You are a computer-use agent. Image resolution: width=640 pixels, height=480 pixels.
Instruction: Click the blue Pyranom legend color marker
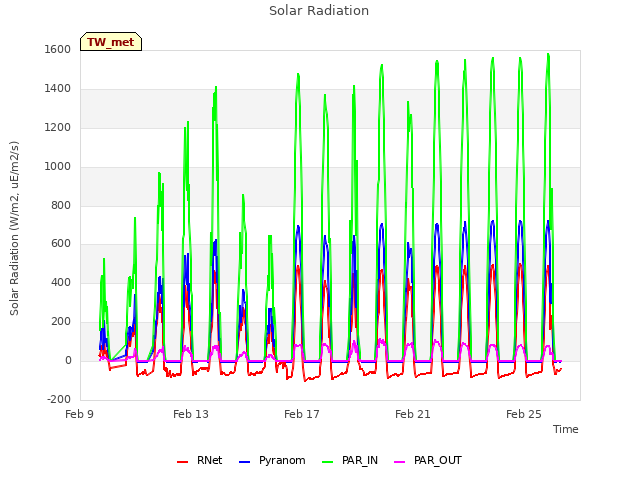[244, 462]
